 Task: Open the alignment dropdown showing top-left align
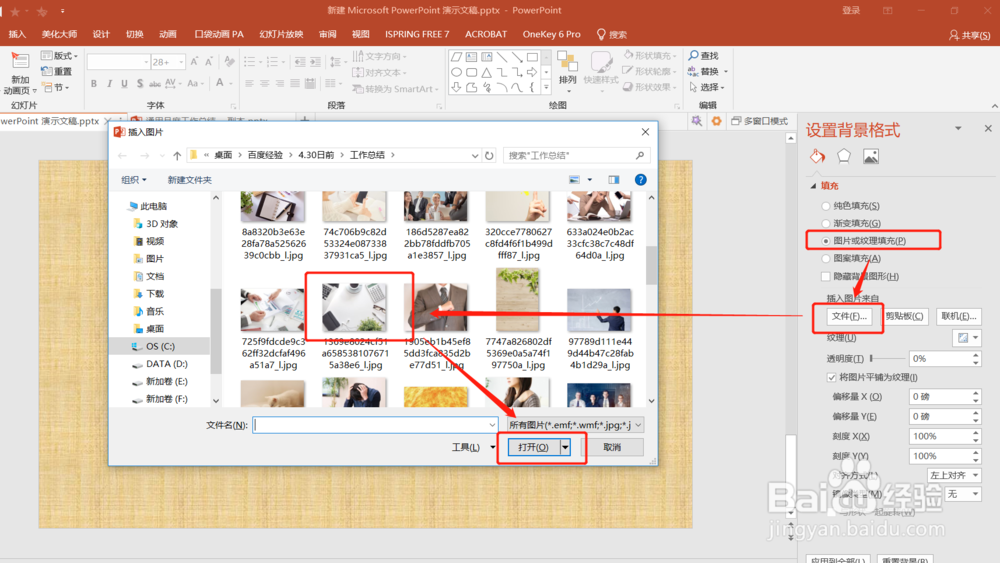tap(953, 475)
